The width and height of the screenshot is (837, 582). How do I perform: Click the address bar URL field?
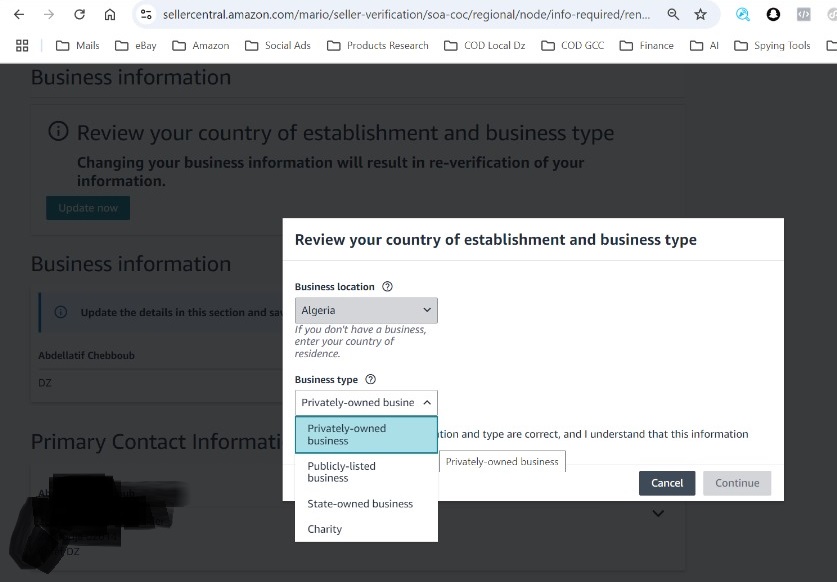(406, 14)
